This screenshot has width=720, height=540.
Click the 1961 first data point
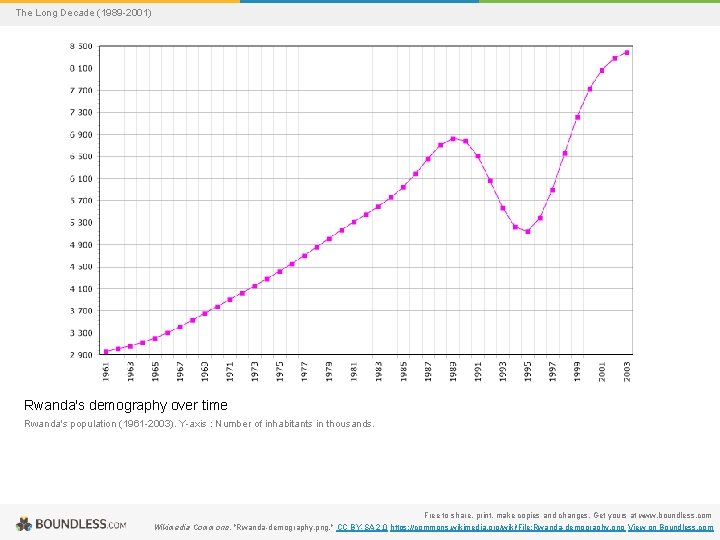coord(106,352)
